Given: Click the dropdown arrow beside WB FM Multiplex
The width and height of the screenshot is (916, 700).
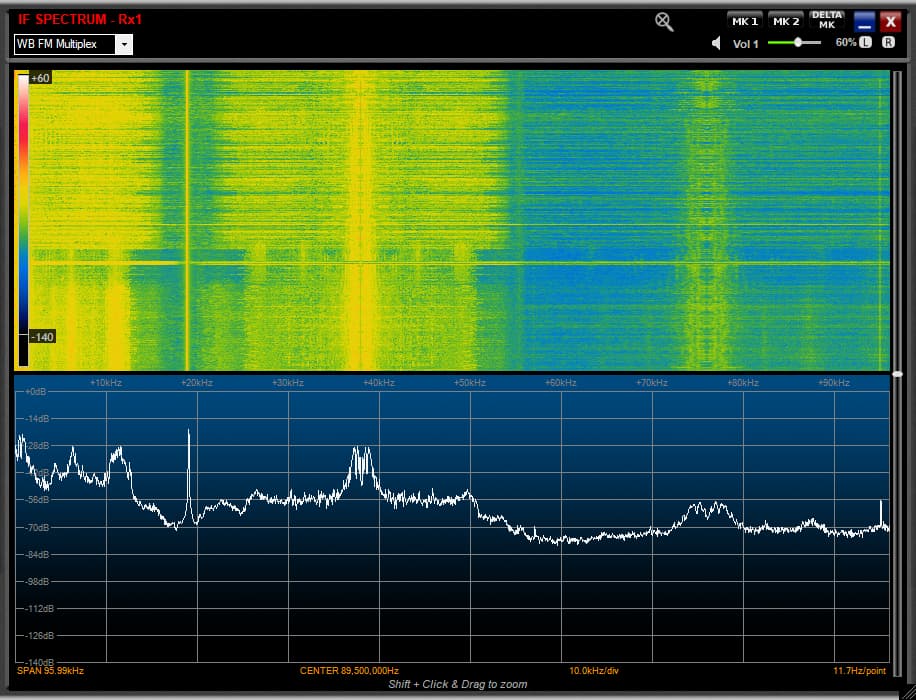Looking at the screenshot, I should 123,44.
